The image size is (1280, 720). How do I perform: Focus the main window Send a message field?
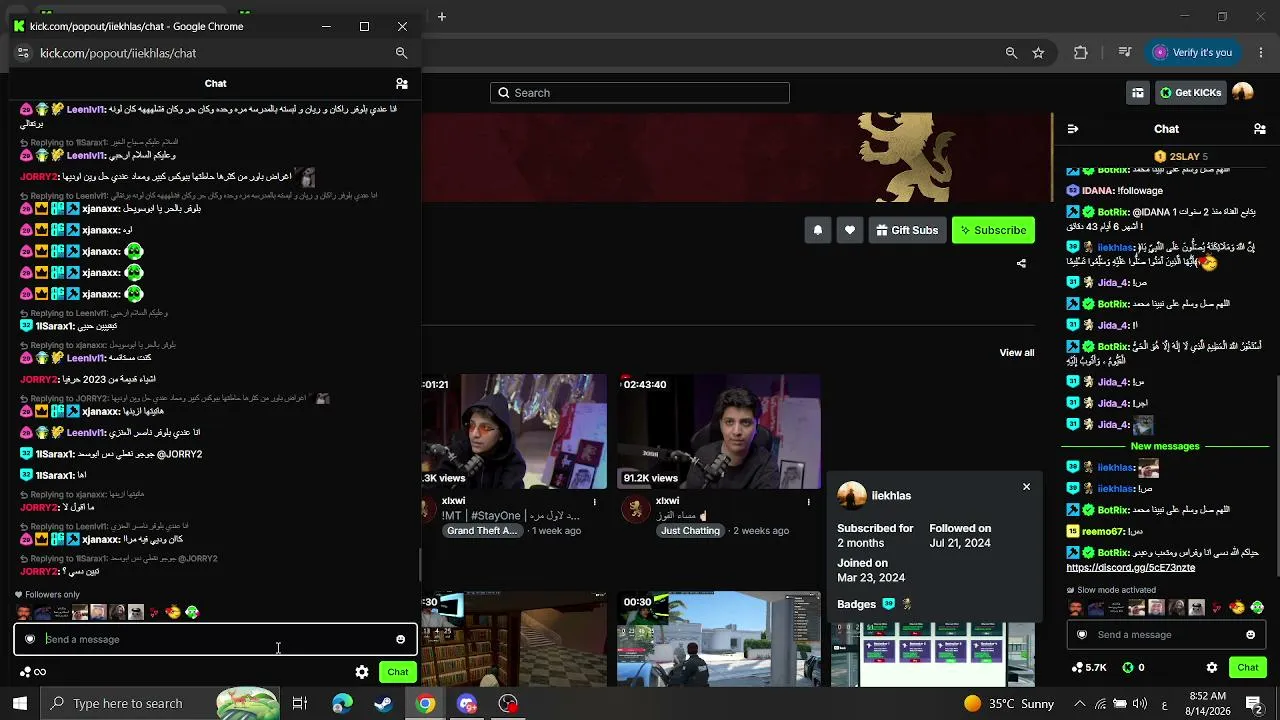(1165, 635)
